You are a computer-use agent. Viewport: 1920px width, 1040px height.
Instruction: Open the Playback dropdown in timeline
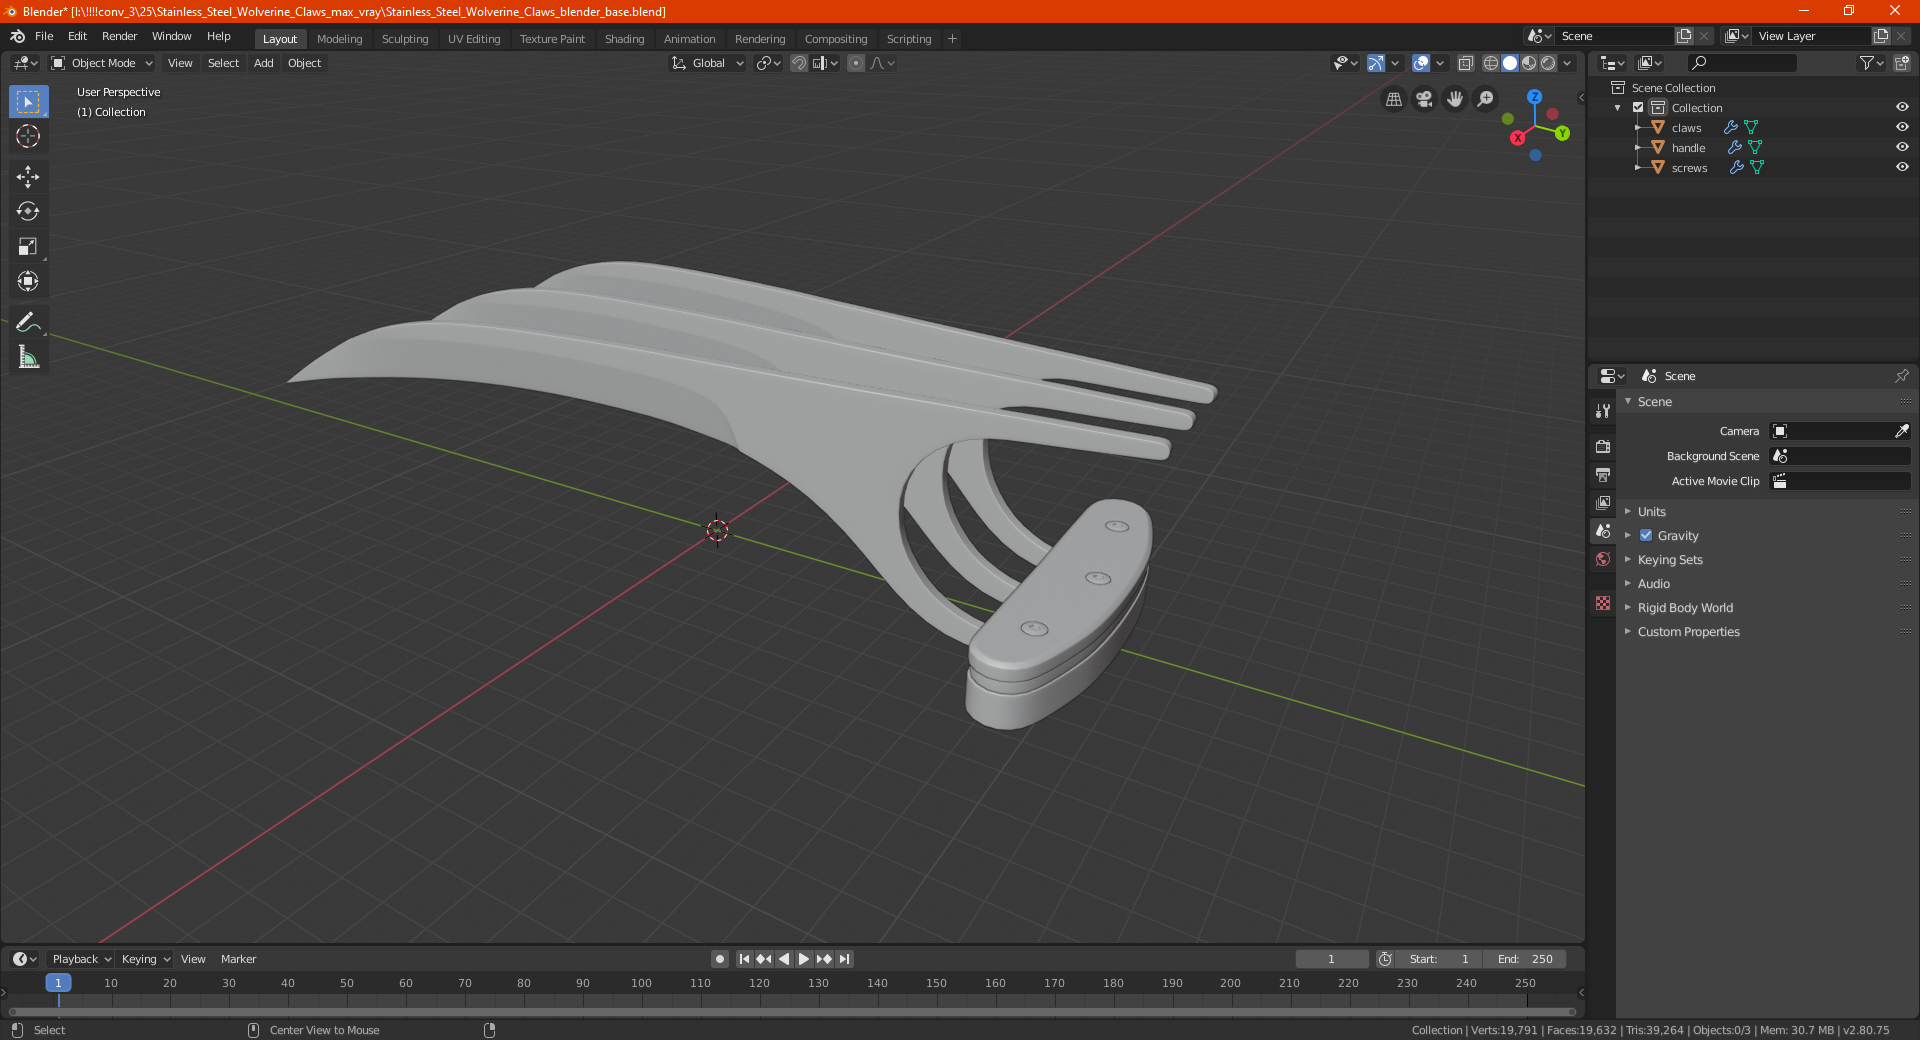82,959
